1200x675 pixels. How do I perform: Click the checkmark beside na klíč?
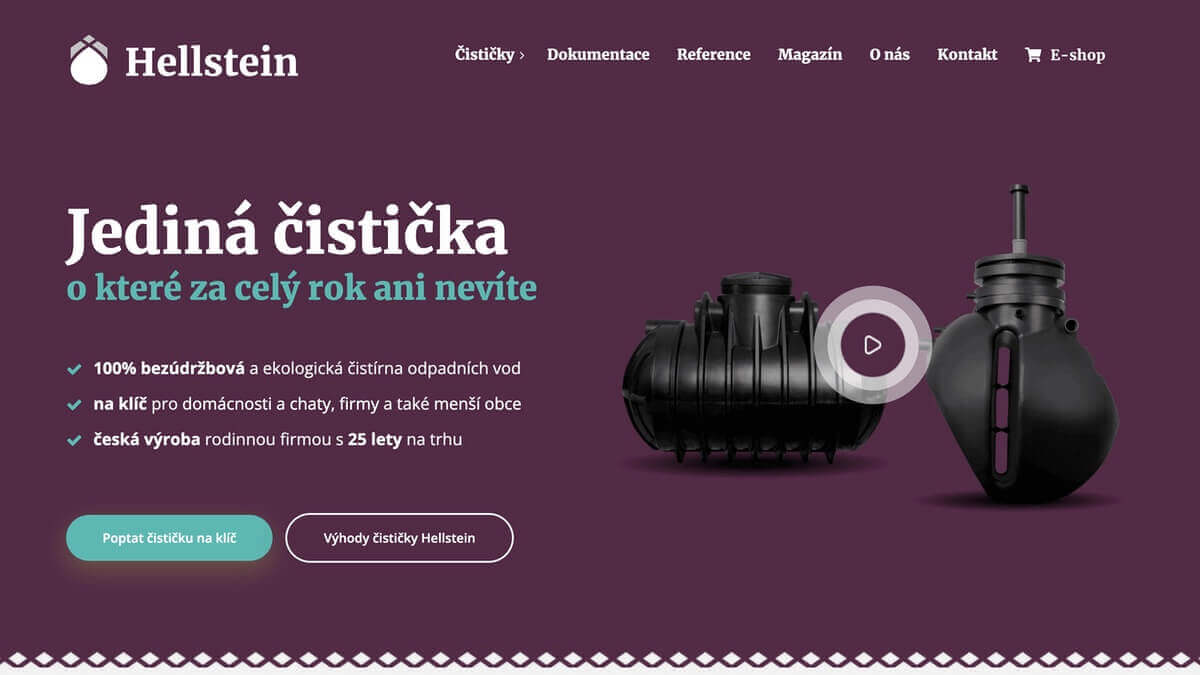pos(74,405)
